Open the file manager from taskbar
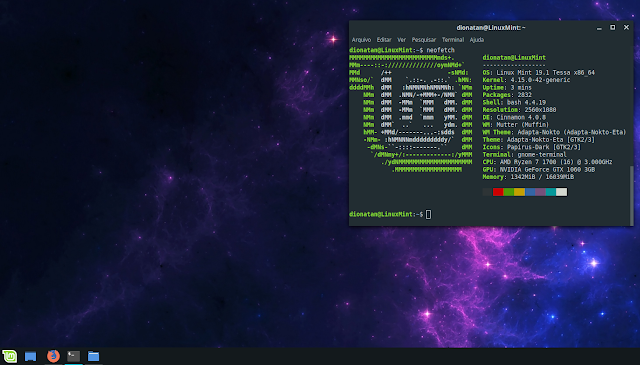Screen dimensions: 640x365 pyautogui.click(x=93, y=356)
